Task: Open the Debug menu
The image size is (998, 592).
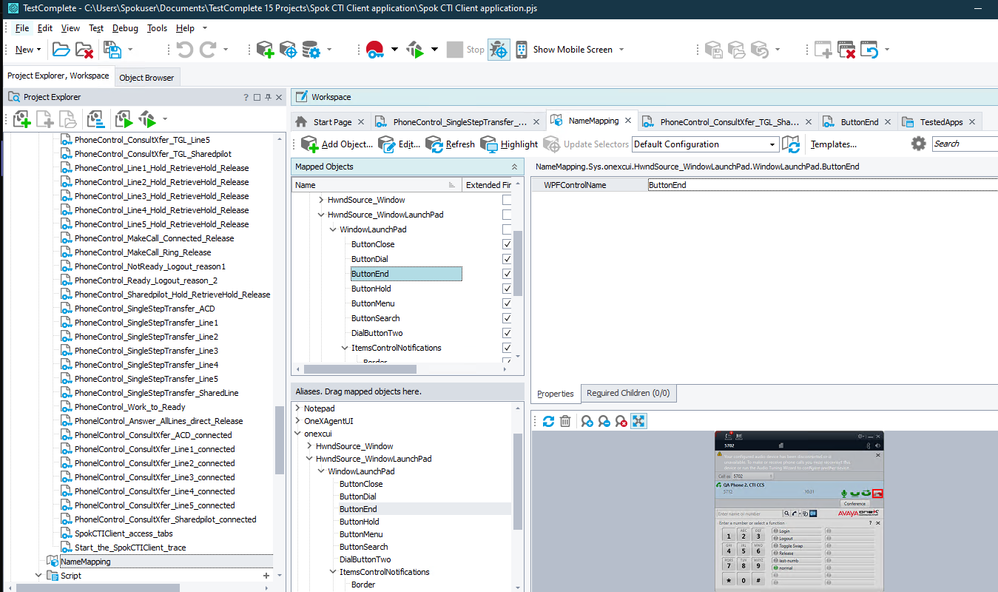Action: (x=125, y=28)
